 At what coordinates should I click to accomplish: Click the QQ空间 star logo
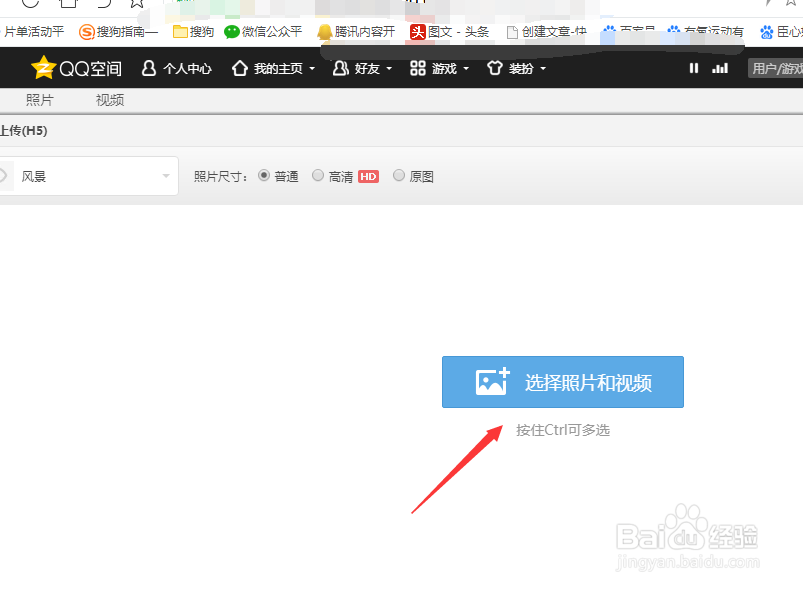click(x=44, y=68)
